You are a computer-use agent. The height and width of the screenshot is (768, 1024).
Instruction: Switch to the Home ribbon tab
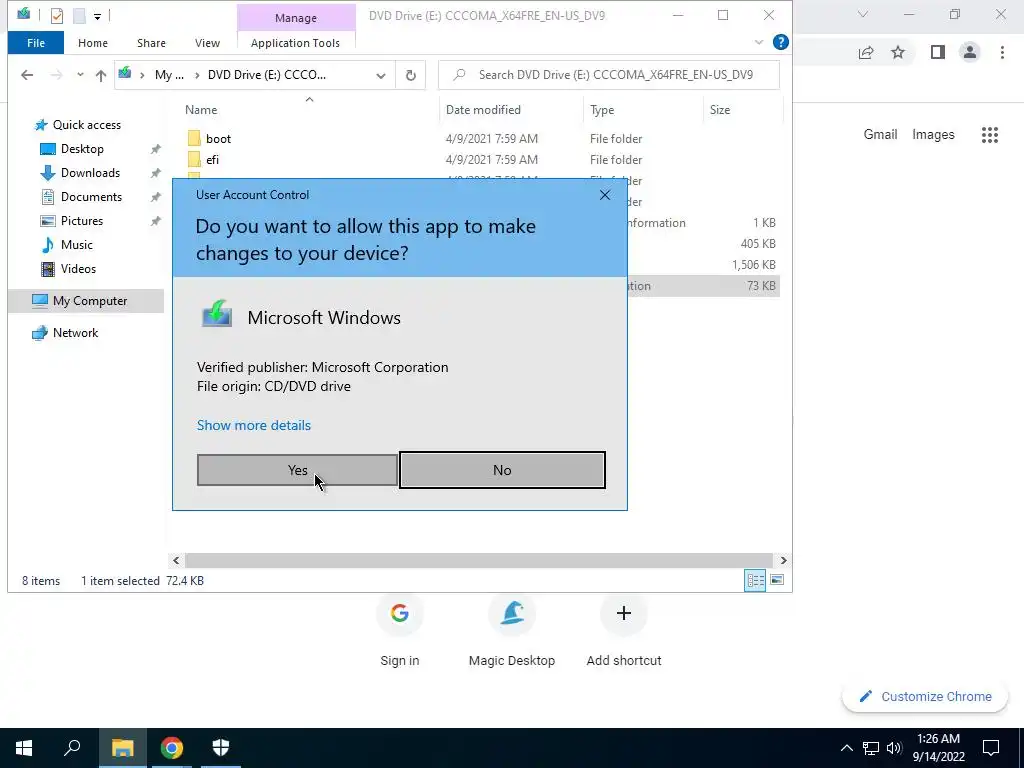point(93,43)
